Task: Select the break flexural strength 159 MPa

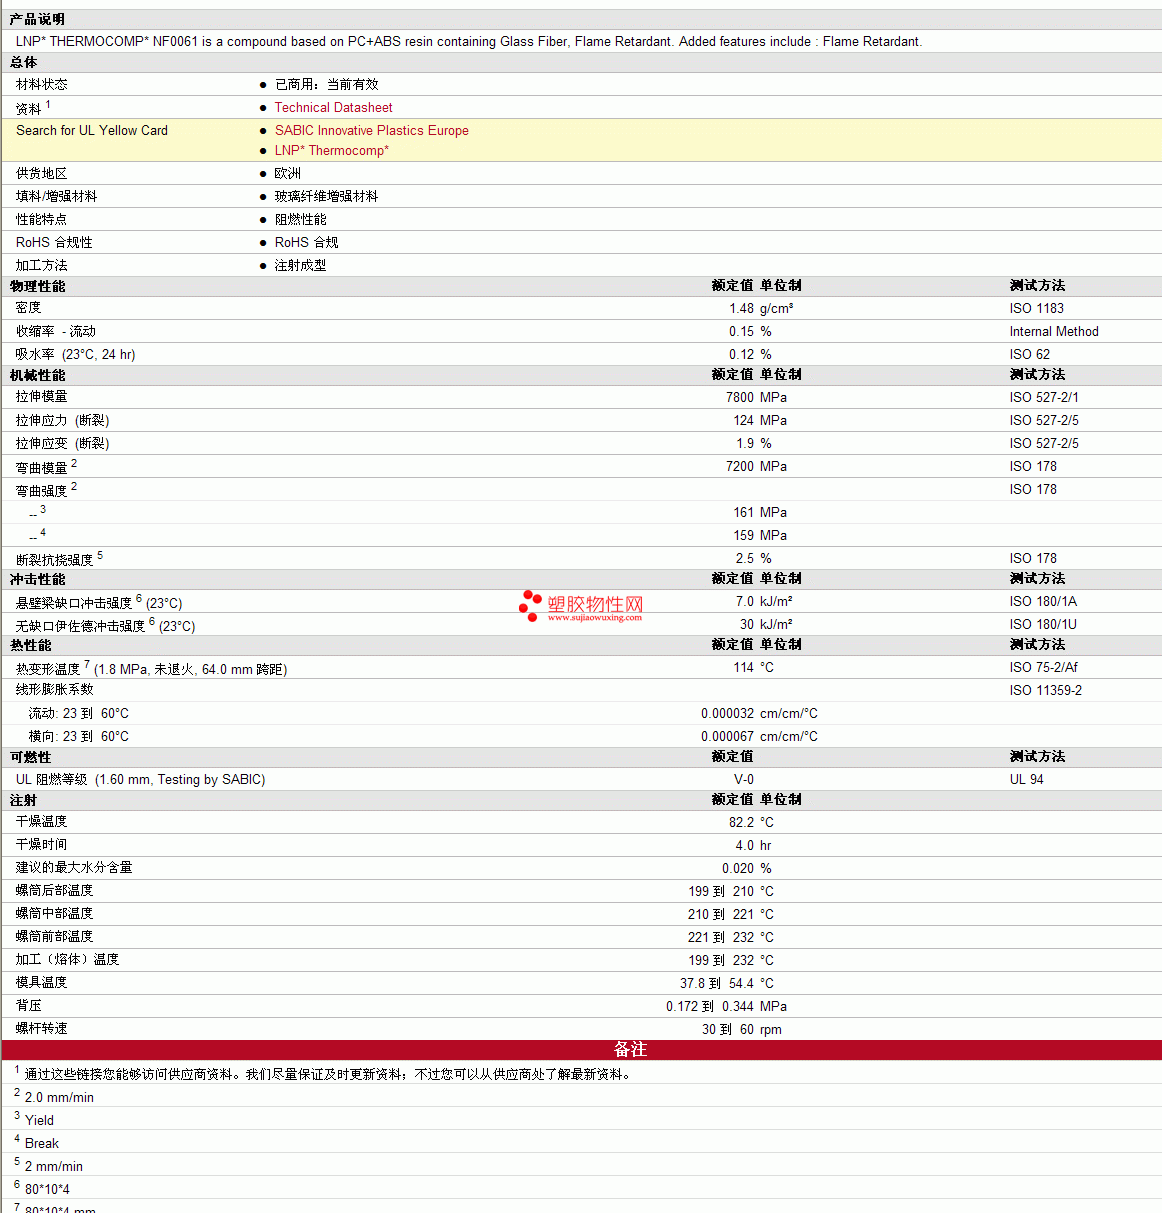Action: (x=760, y=536)
